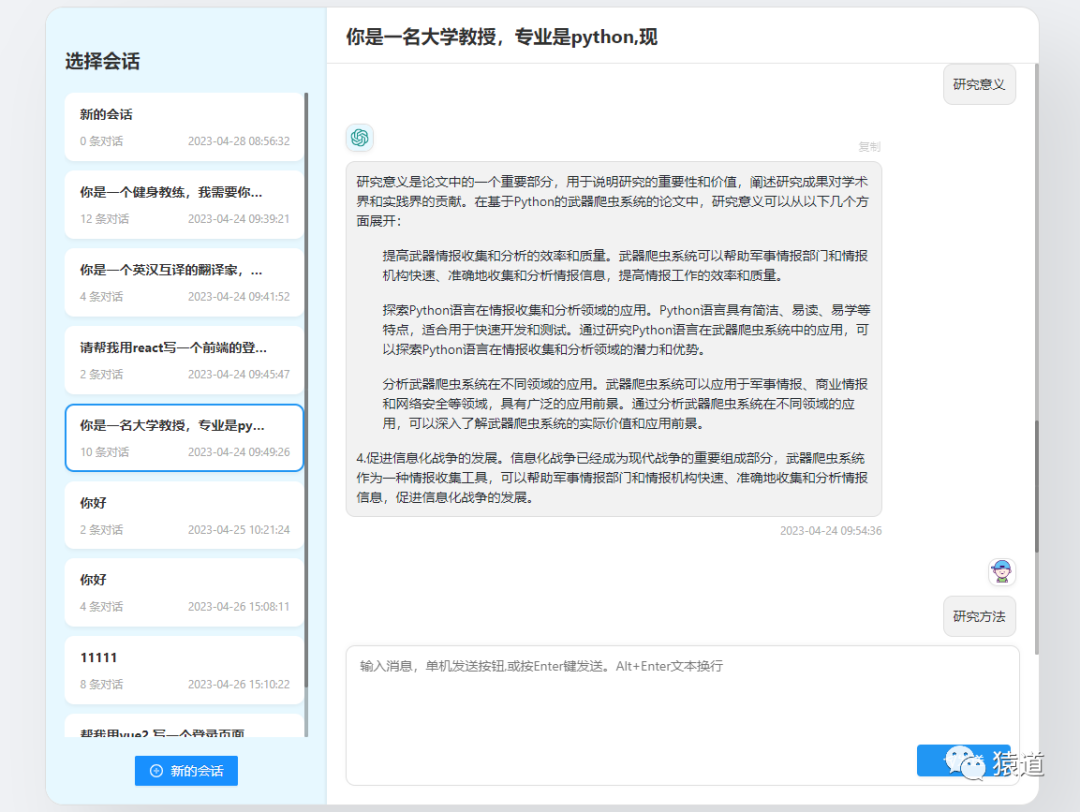
Task: Click the ChatGPT logo avatar beside the reply
Action: tap(359, 138)
